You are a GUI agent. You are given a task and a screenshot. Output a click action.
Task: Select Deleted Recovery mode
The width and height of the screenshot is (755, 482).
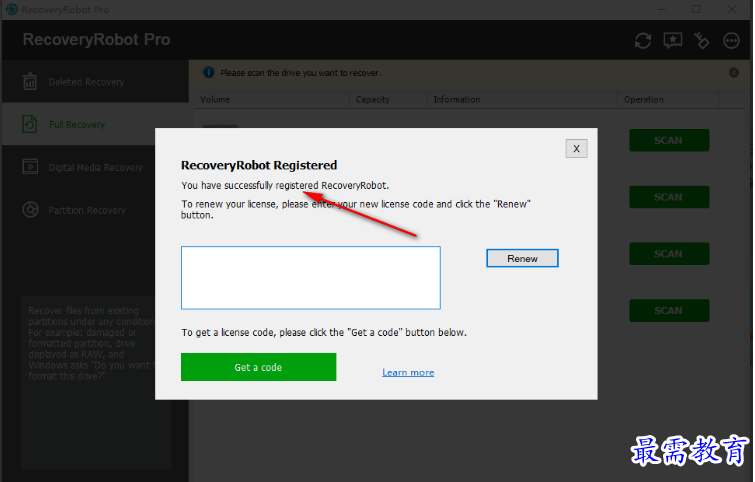[x=95, y=81]
